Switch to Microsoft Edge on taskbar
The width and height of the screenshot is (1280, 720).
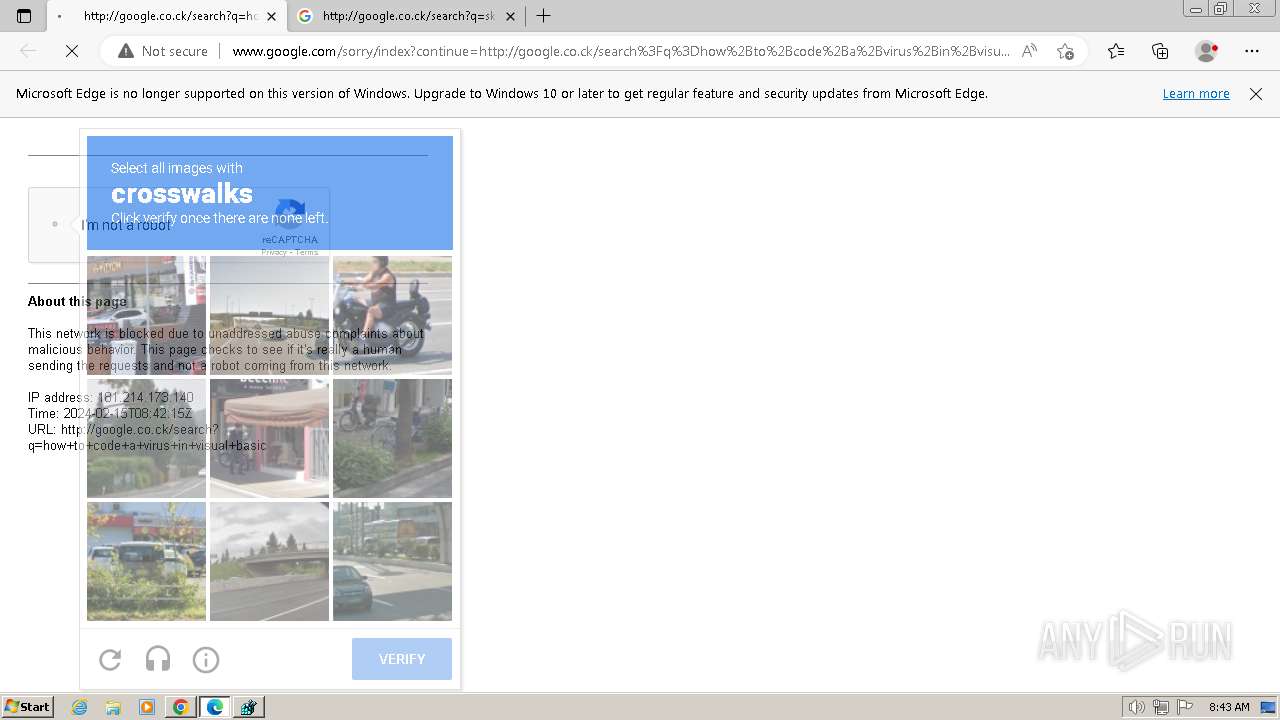pos(215,707)
